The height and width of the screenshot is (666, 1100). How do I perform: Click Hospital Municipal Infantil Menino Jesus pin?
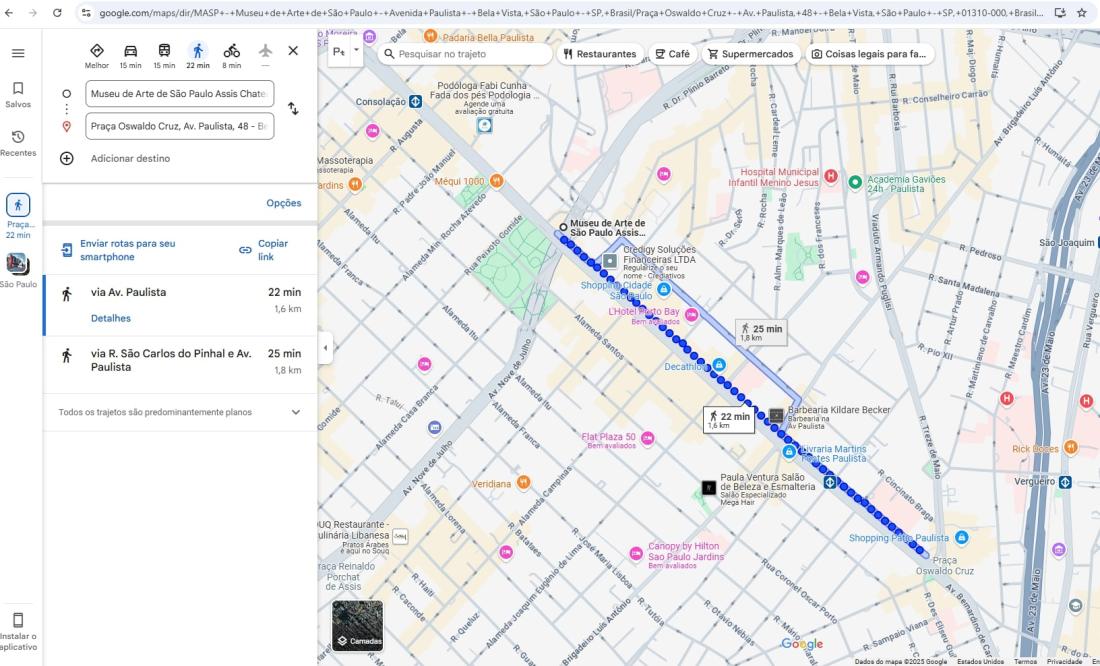[831, 176]
